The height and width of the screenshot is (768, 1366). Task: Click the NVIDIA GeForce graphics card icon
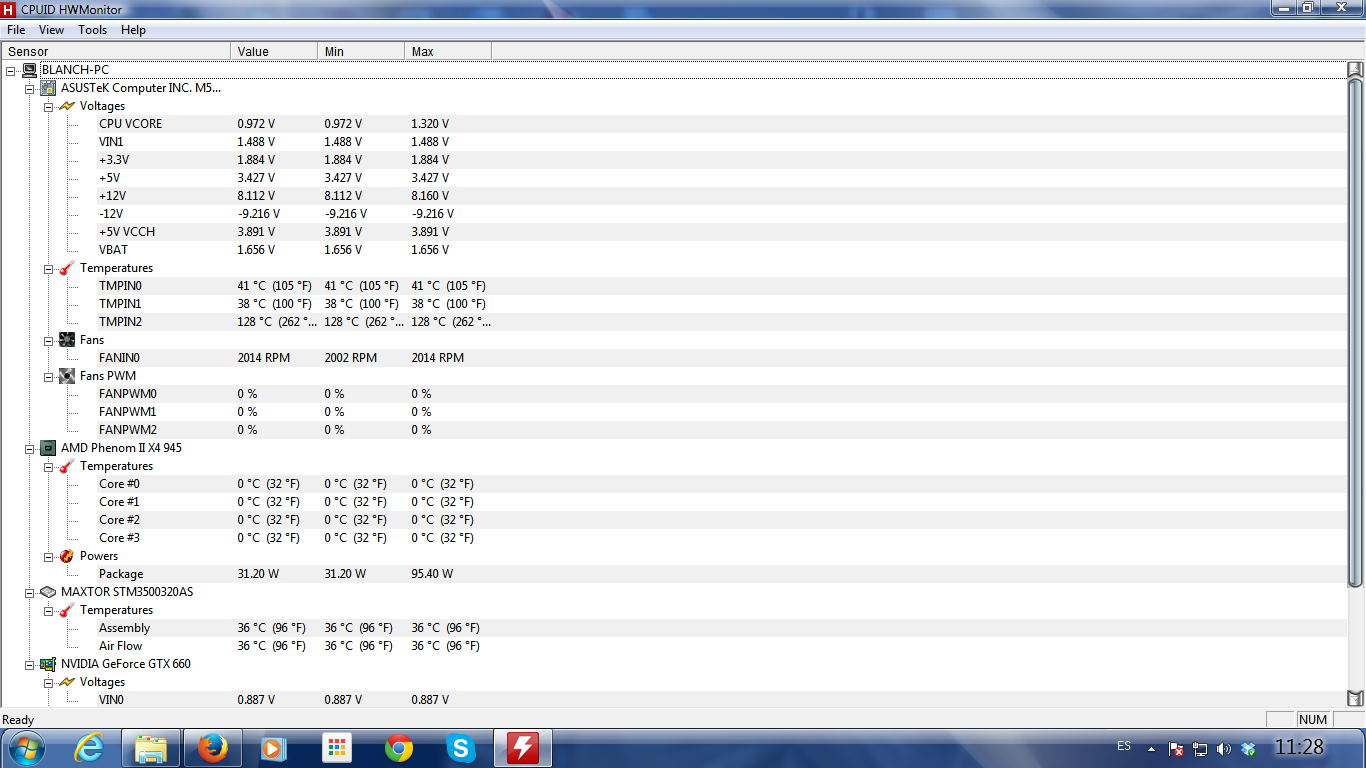click(x=48, y=664)
